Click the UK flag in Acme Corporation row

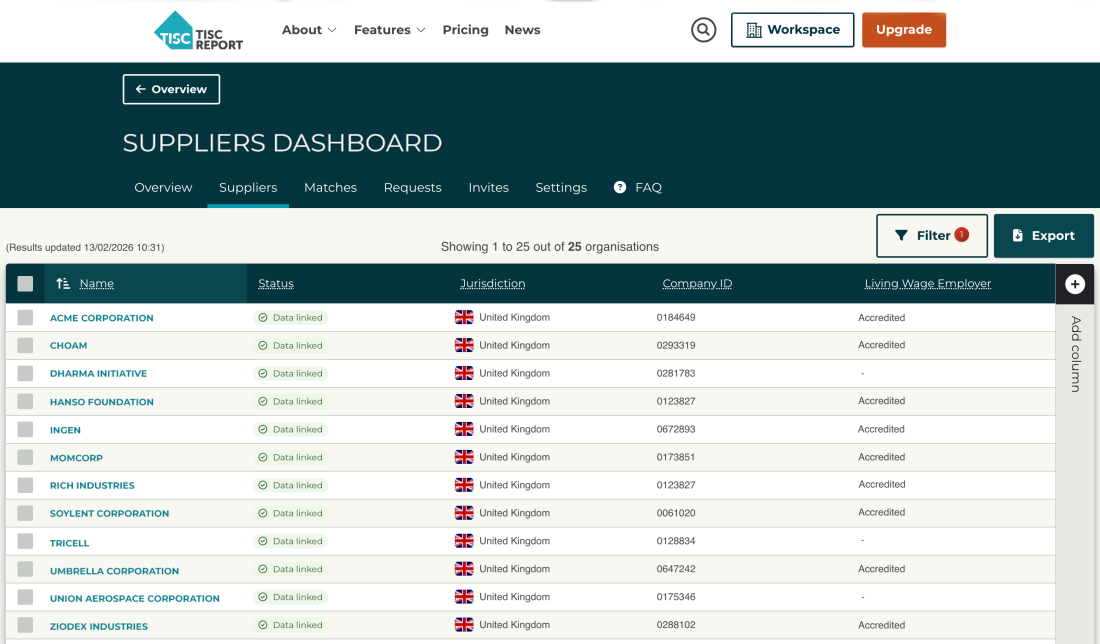[x=464, y=318]
